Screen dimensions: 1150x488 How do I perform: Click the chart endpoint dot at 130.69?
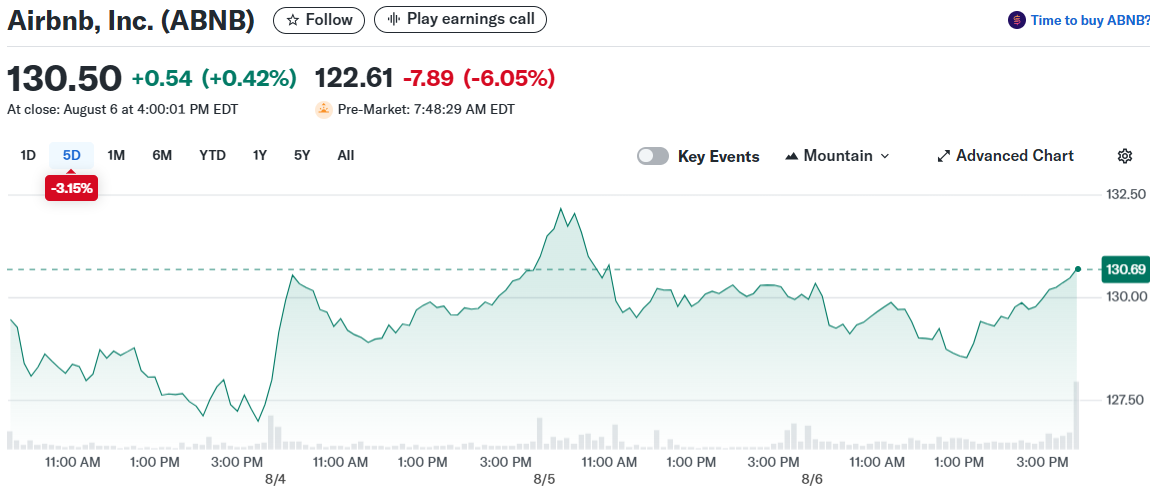click(1077, 269)
